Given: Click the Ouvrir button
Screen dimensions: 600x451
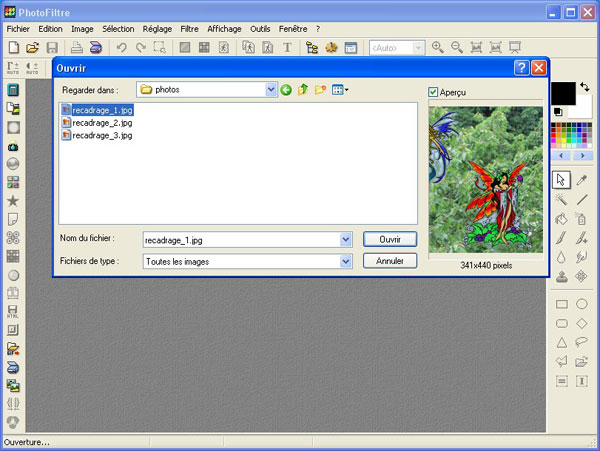Looking at the screenshot, I should [390, 239].
